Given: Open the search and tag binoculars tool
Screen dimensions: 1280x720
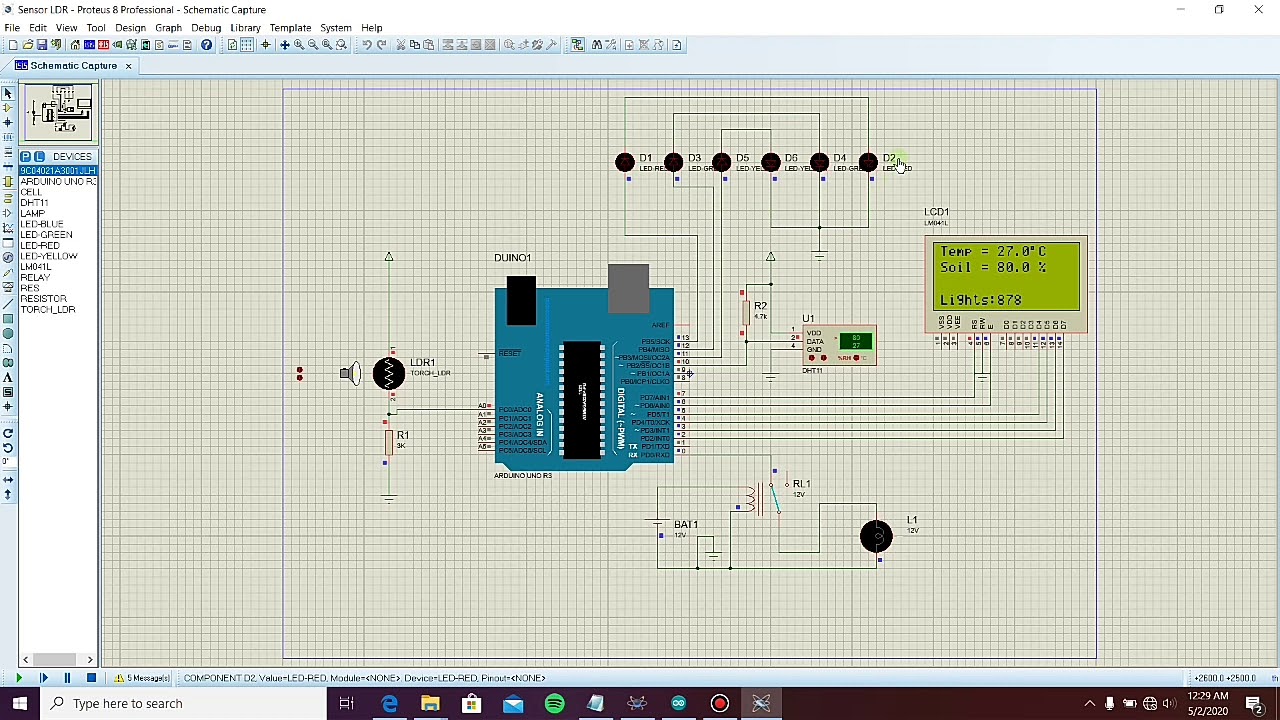Looking at the screenshot, I should (597, 45).
